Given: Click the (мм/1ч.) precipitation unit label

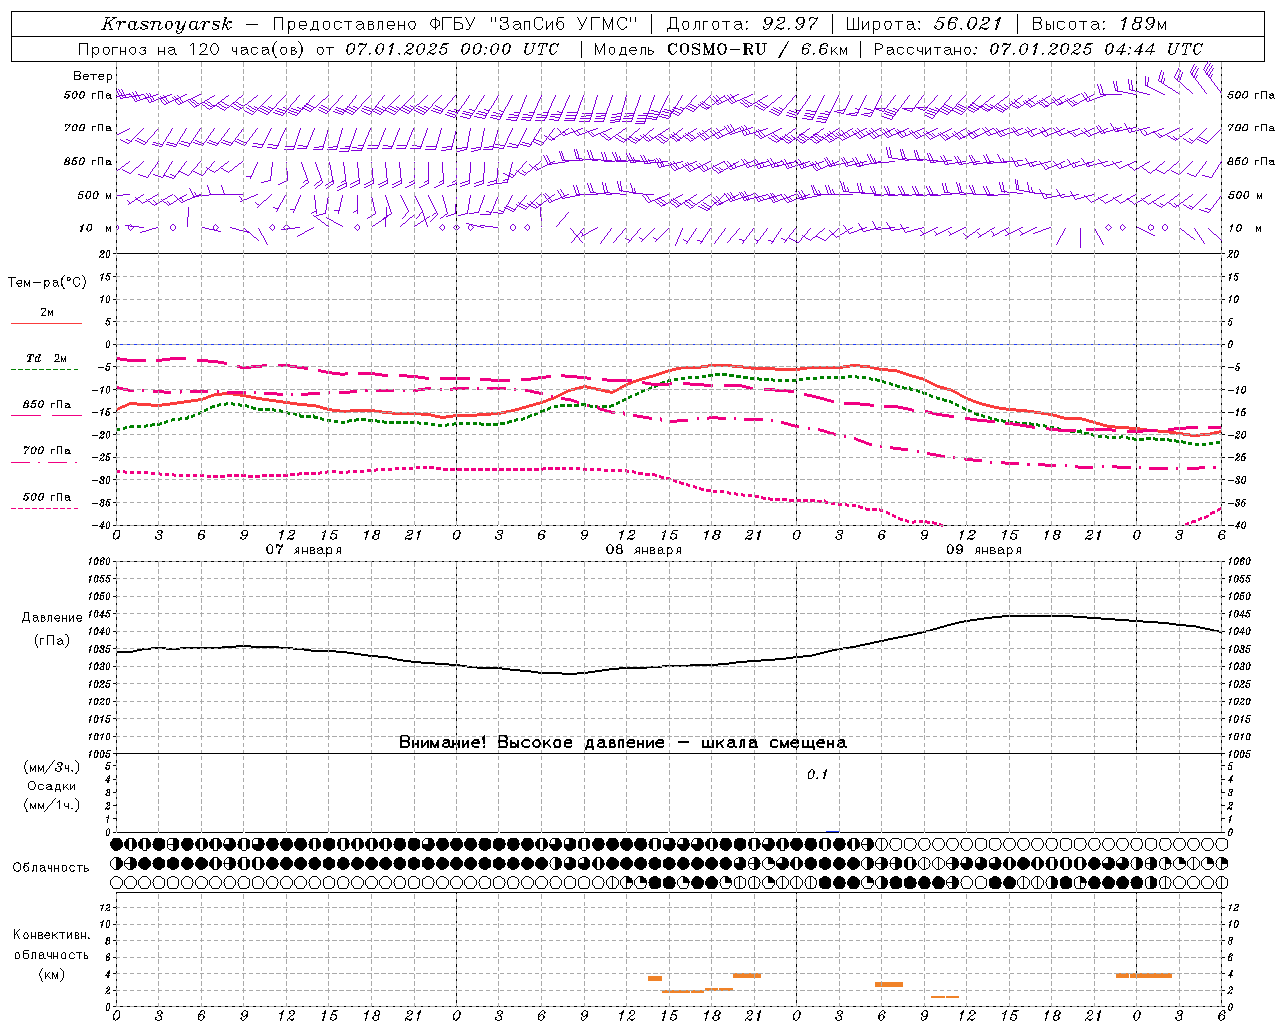Looking at the screenshot, I should 52,805.
